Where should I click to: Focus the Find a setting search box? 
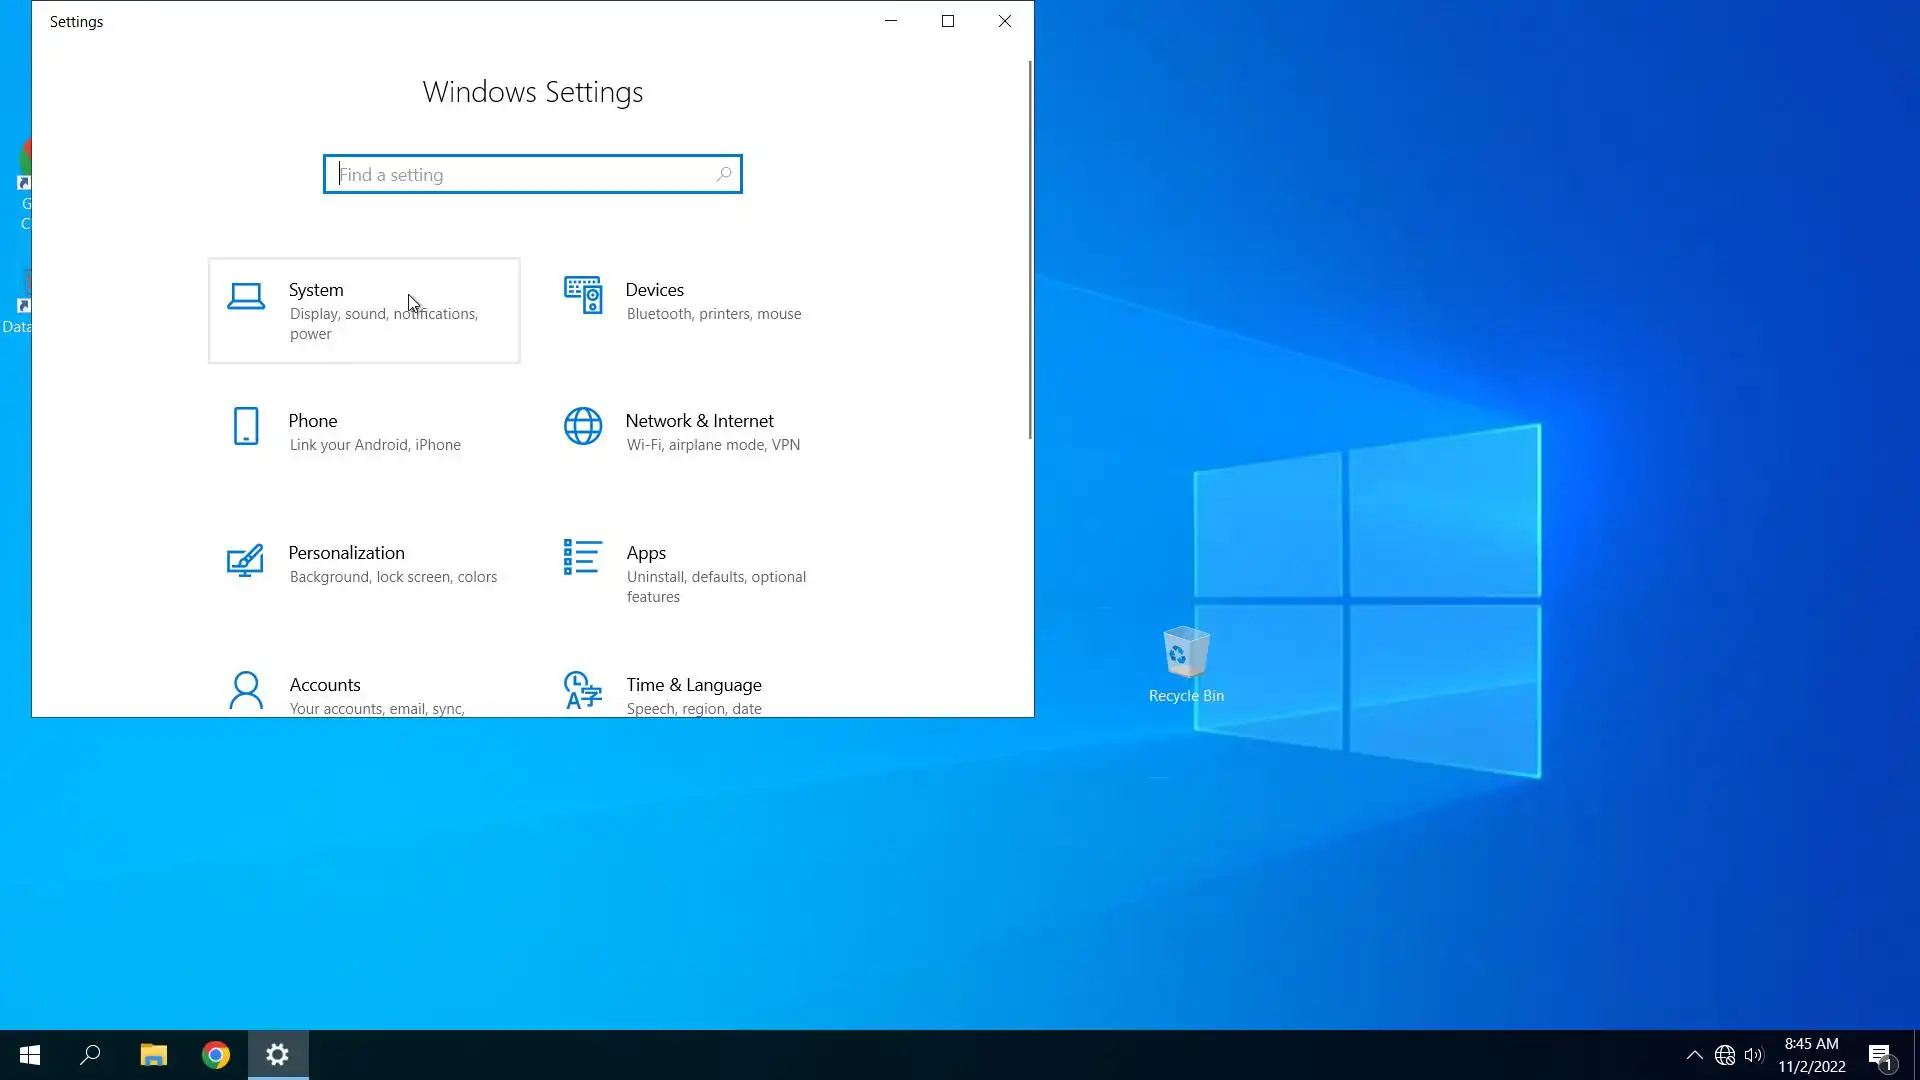pyautogui.click(x=520, y=175)
